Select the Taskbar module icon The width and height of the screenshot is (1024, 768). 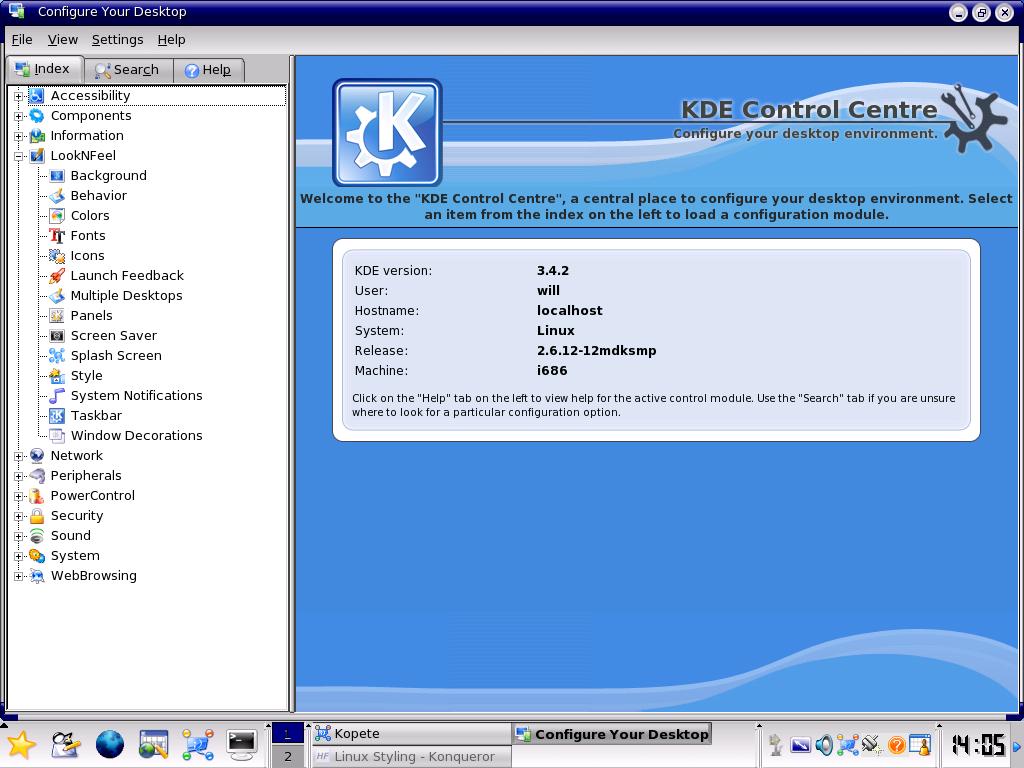[57, 416]
